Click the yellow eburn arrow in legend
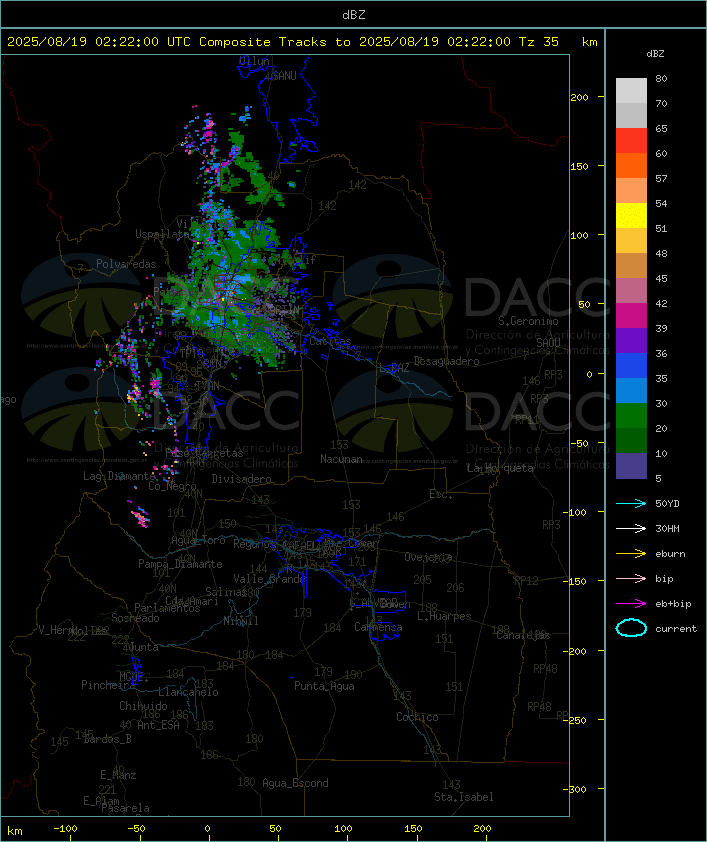Screen dimensions: 707x842 [631, 554]
